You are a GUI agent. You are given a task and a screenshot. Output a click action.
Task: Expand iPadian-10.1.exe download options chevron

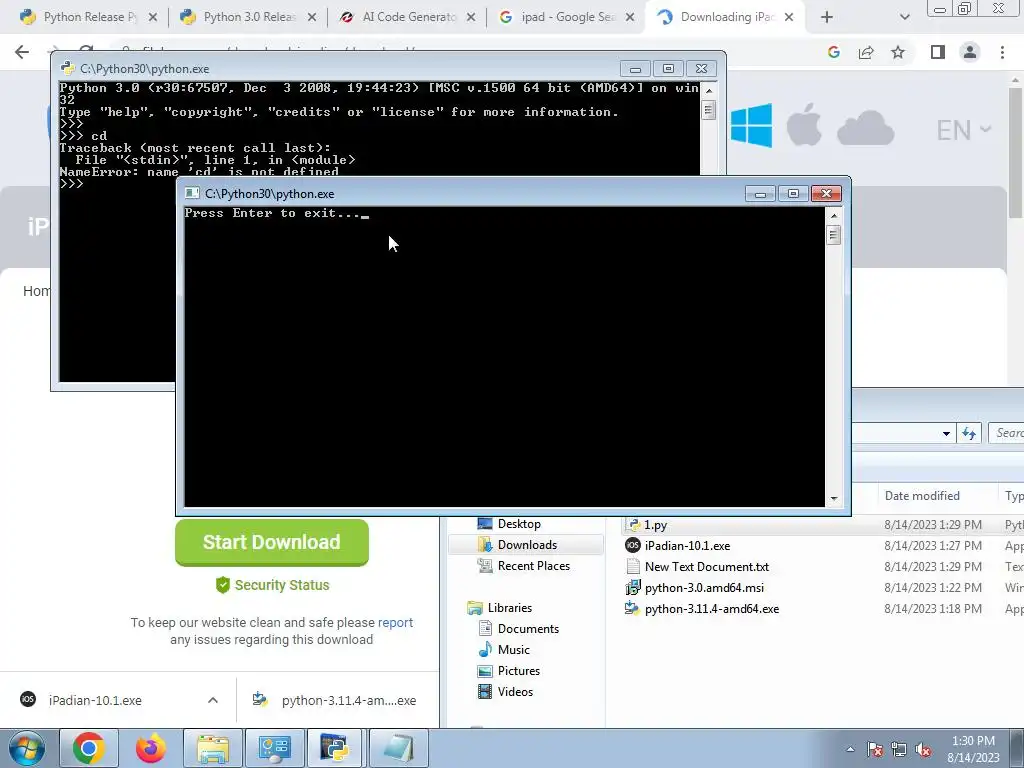213,700
